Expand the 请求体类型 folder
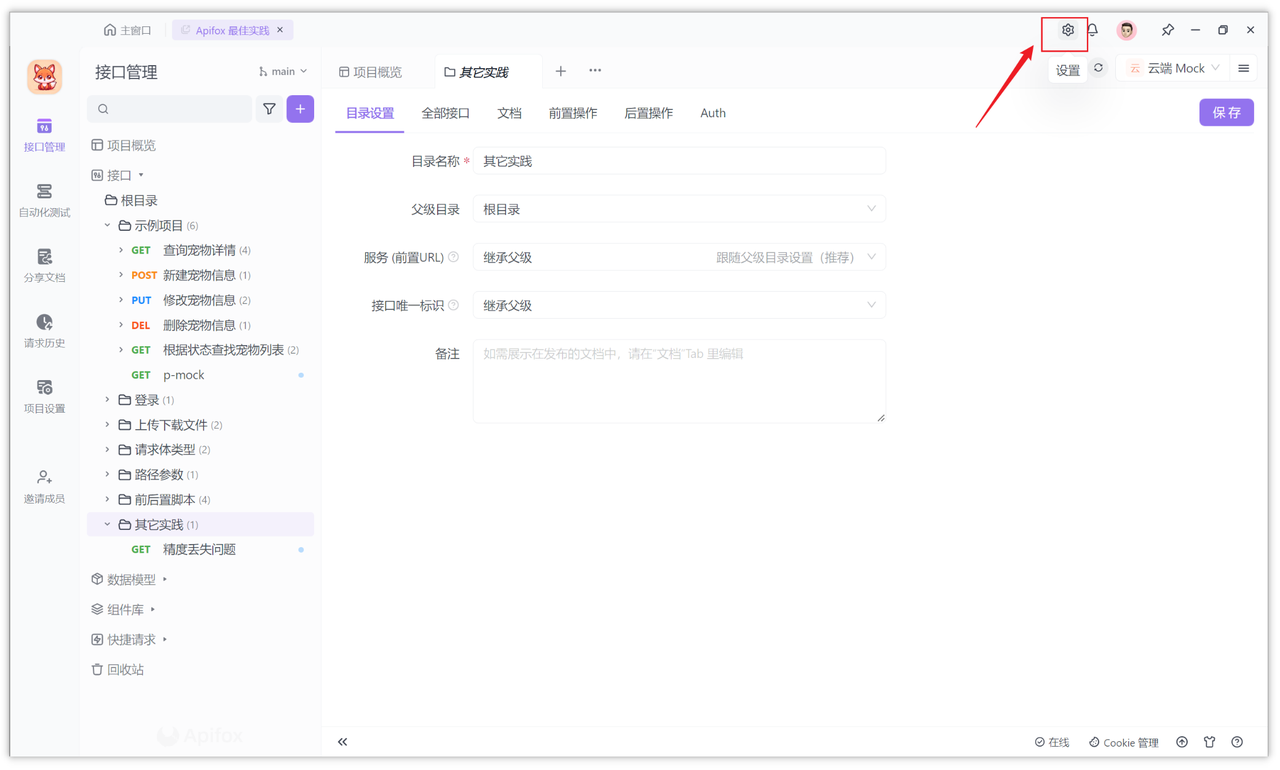This screenshot has height=770, width=1280. tap(107, 449)
